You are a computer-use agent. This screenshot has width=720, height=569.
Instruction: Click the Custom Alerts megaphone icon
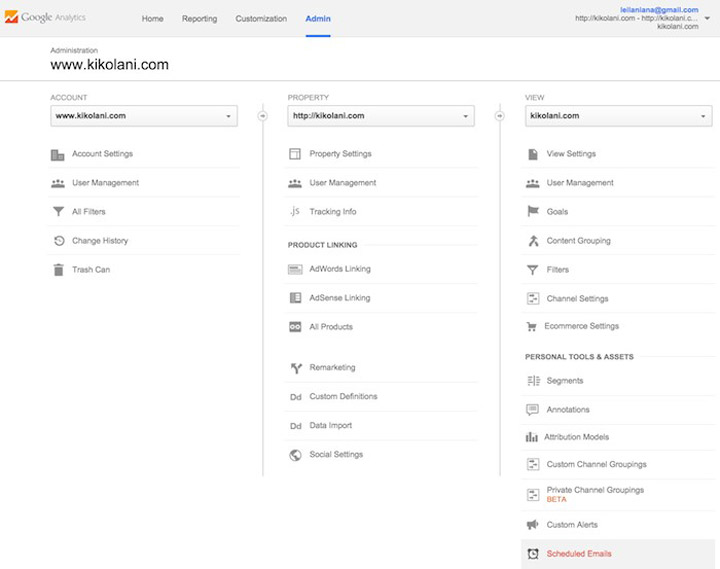coord(532,525)
